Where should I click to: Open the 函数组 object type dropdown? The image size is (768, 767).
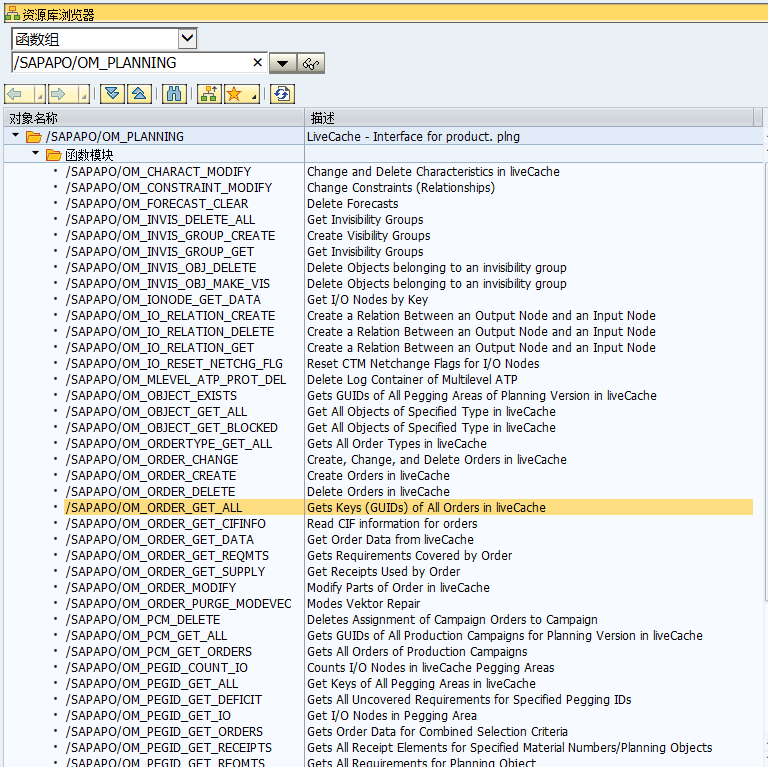point(187,38)
